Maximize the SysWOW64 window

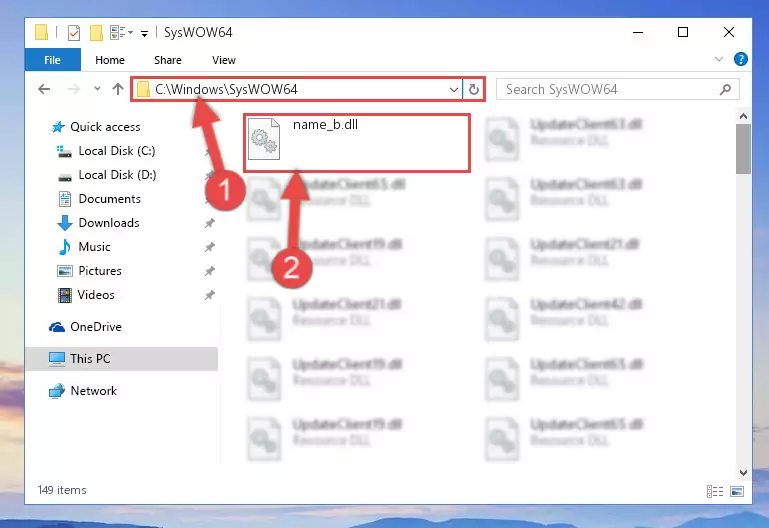(x=683, y=32)
